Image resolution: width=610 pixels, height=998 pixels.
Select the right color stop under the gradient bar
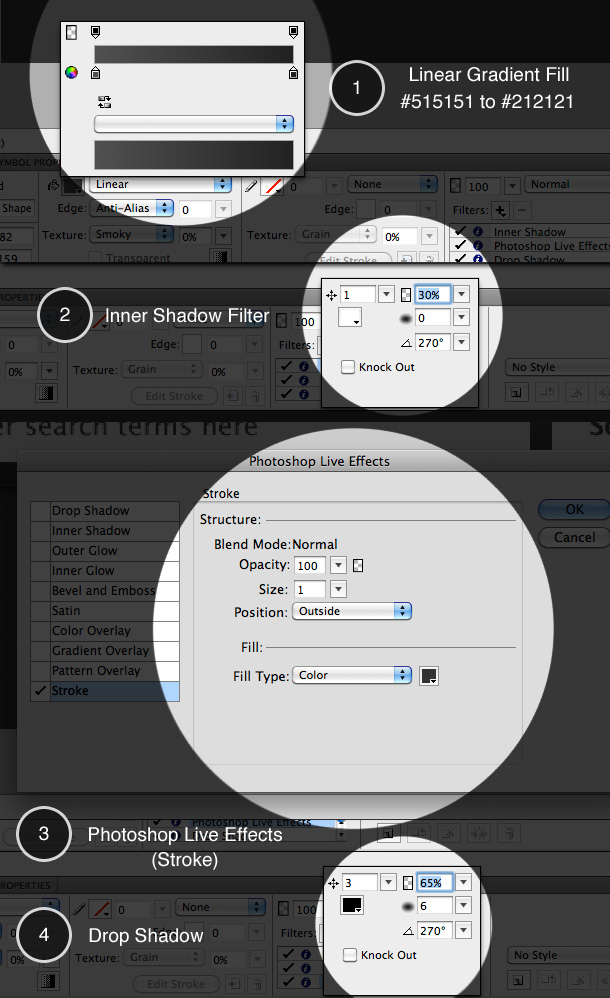pyautogui.click(x=293, y=72)
